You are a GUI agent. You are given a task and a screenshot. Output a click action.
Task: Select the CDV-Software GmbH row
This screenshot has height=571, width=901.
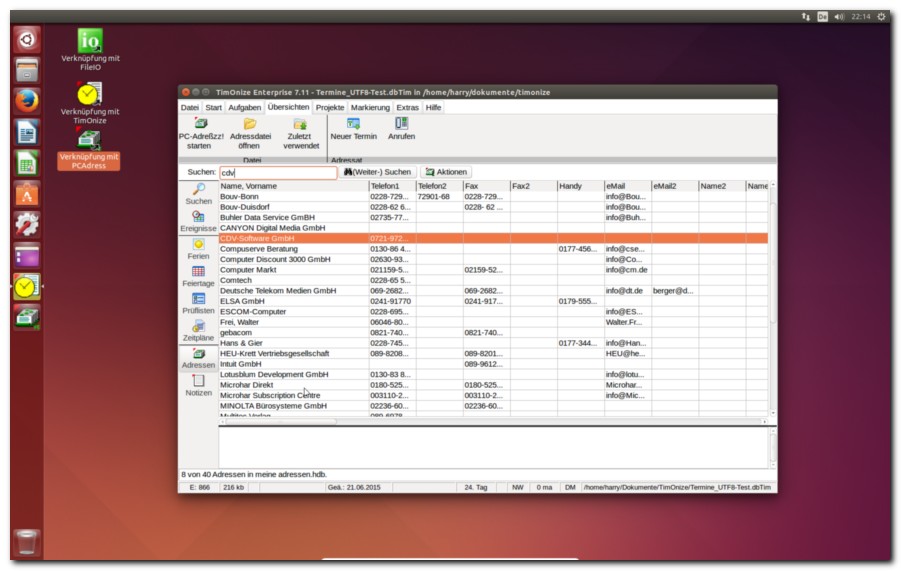[x=493, y=238]
